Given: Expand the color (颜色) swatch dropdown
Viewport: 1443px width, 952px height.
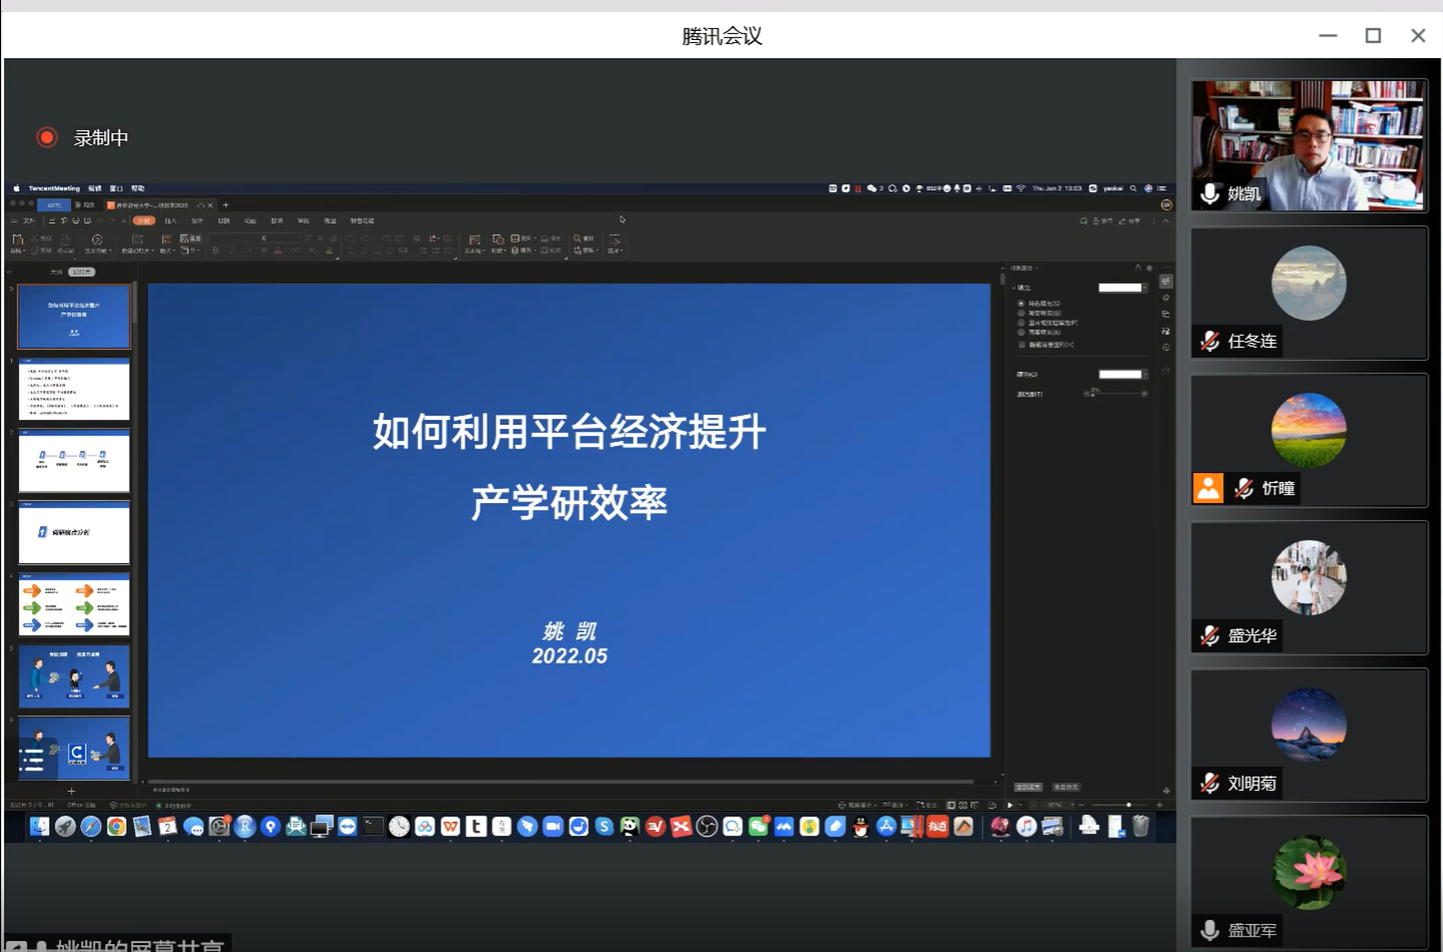Looking at the screenshot, I should tap(1145, 374).
